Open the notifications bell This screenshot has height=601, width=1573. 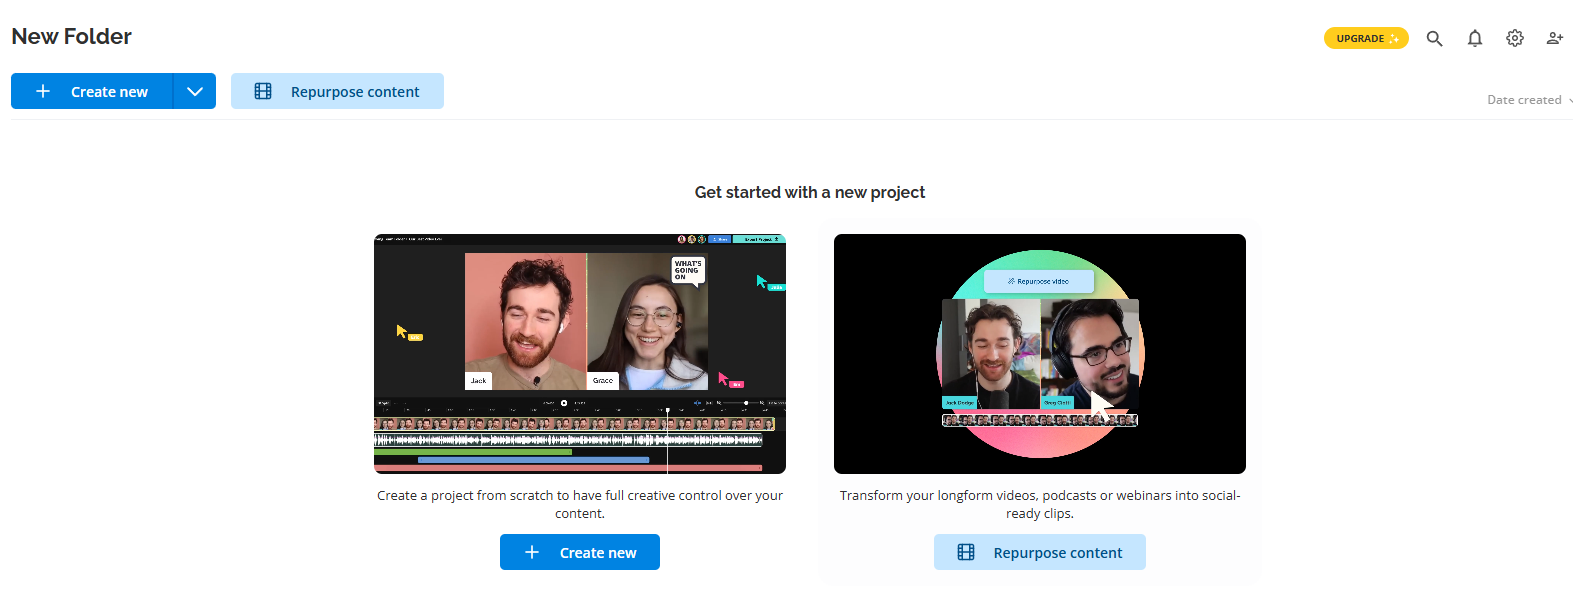tap(1475, 38)
